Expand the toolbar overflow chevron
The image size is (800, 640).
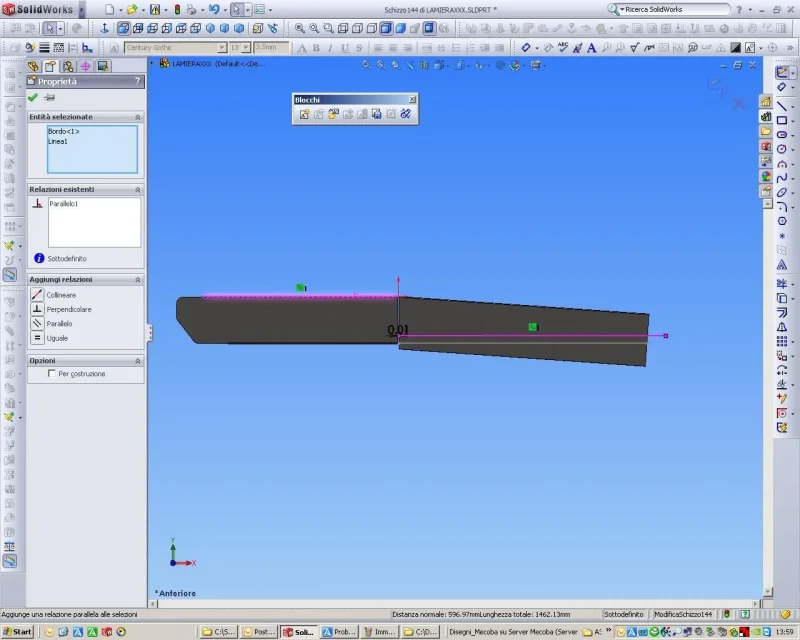click(x=790, y=47)
